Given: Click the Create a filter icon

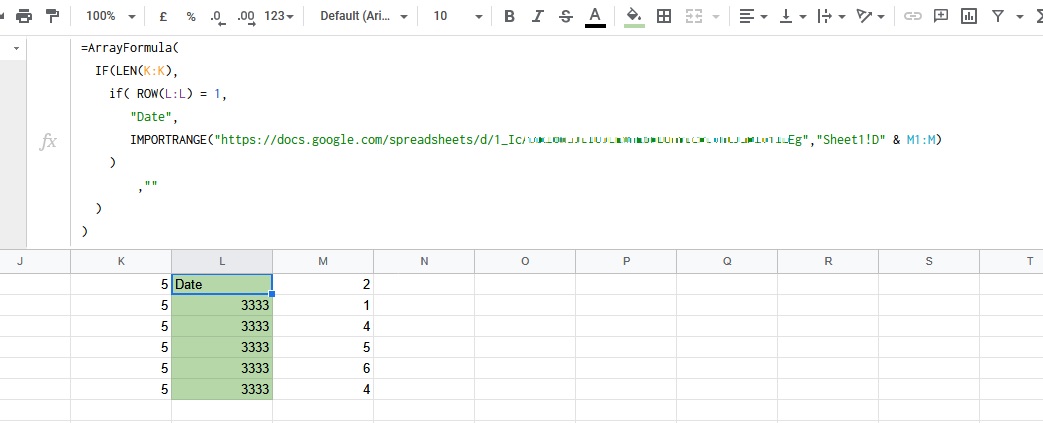Looking at the screenshot, I should point(997,17).
